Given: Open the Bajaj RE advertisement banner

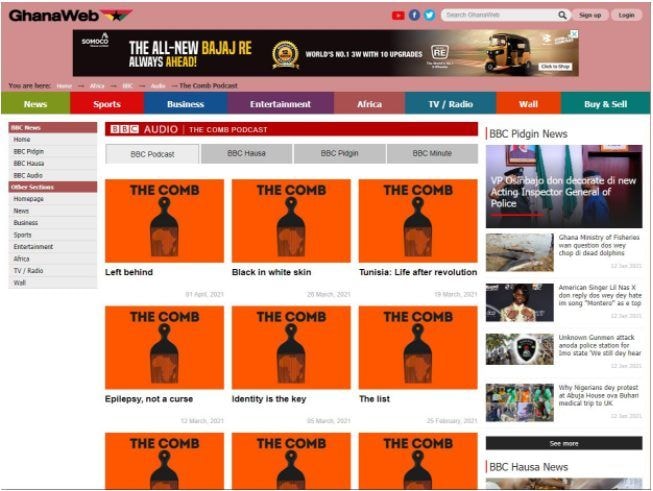Looking at the screenshot, I should point(325,53).
